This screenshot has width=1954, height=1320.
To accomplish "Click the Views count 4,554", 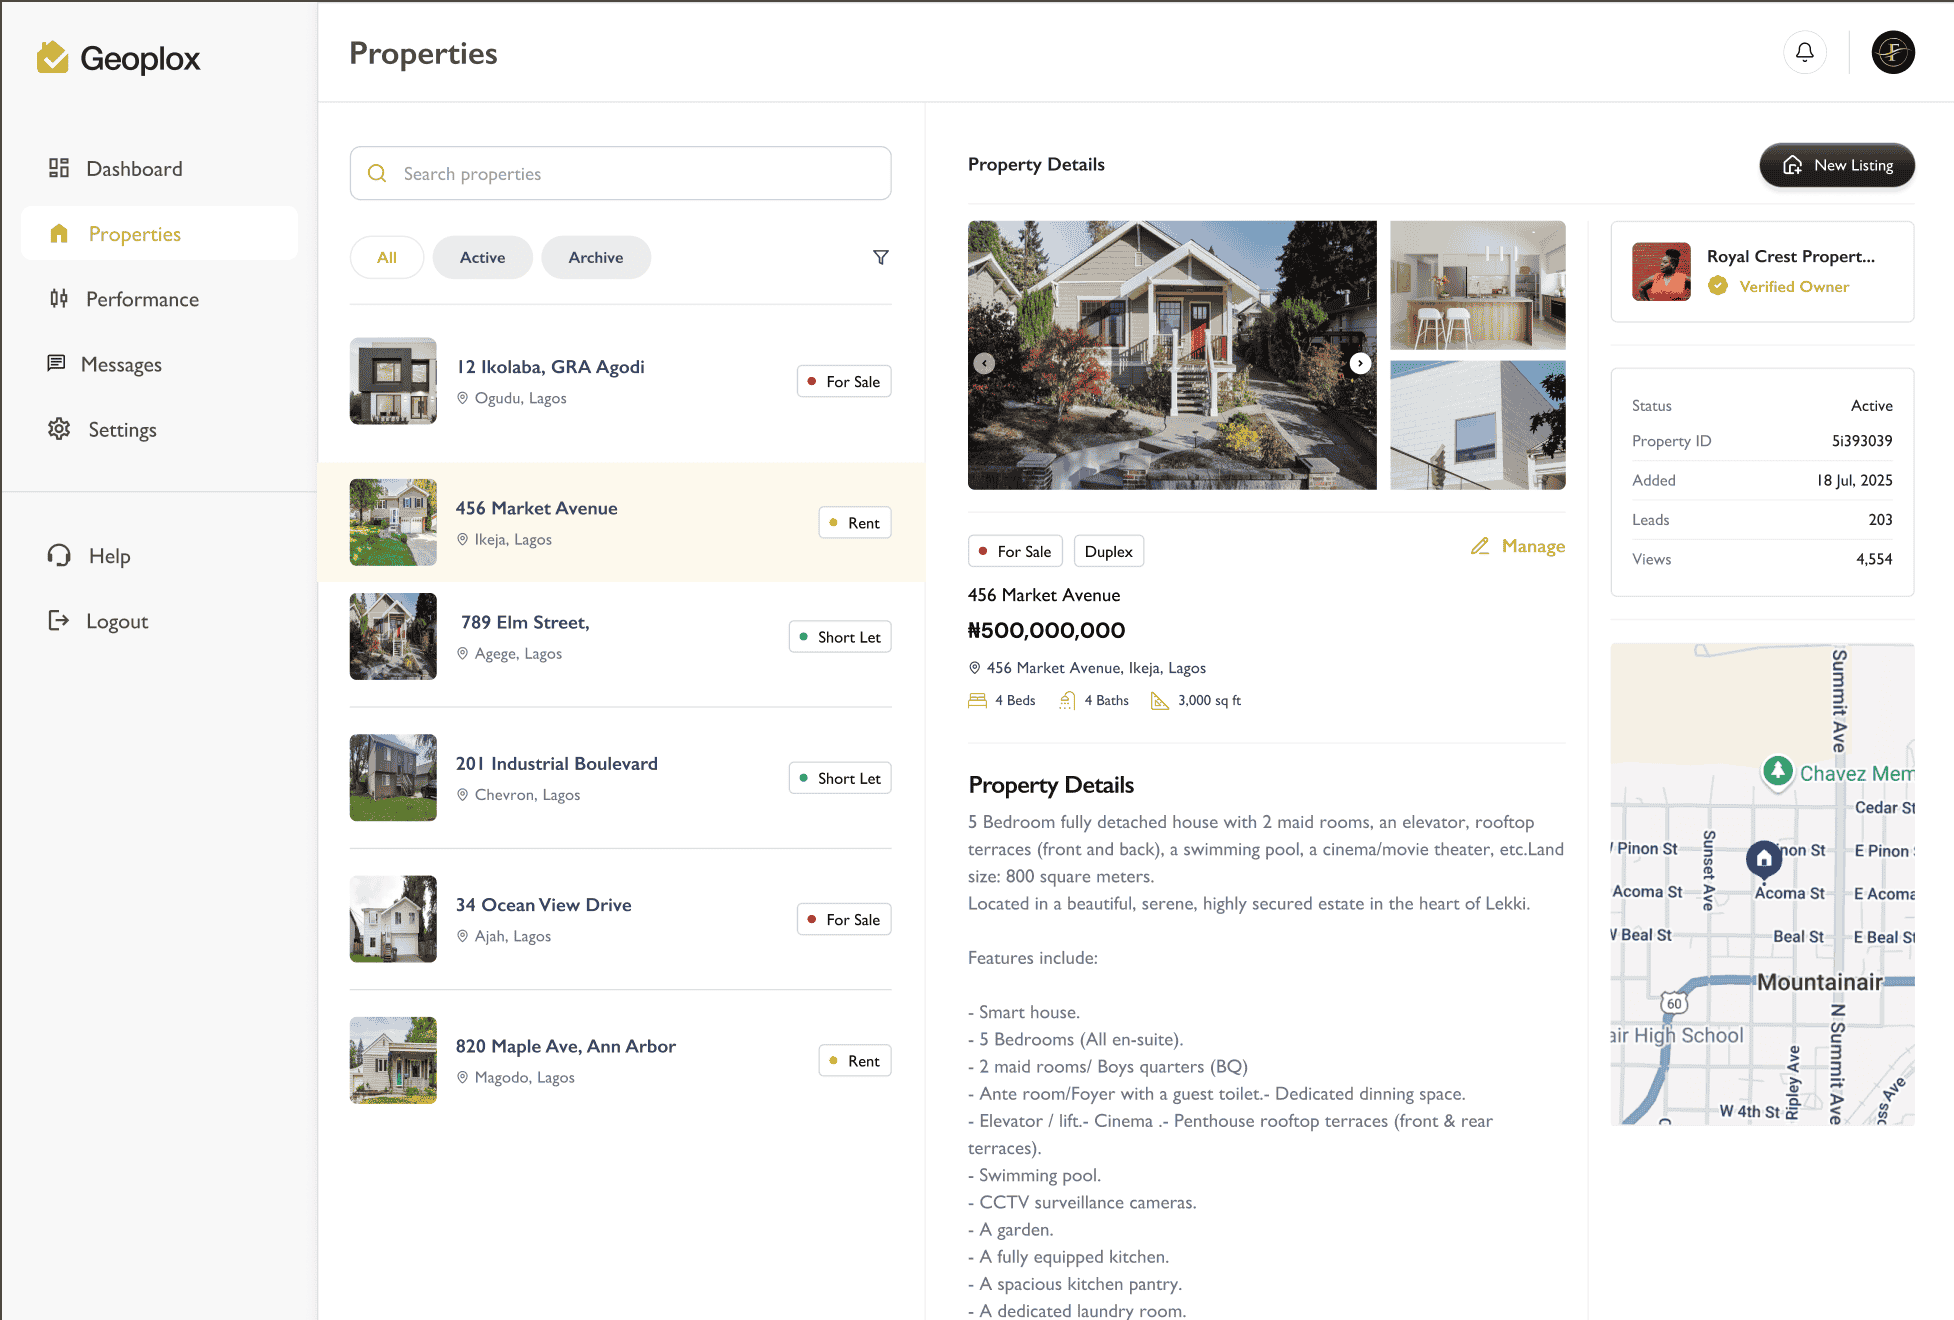I will pyautogui.click(x=1874, y=559).
